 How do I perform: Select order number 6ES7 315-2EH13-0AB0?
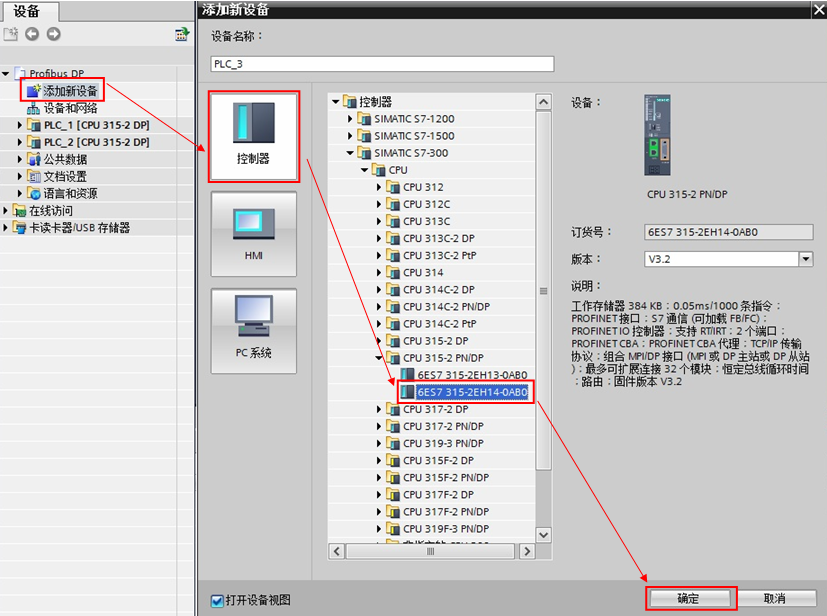[x=472, y=374]
